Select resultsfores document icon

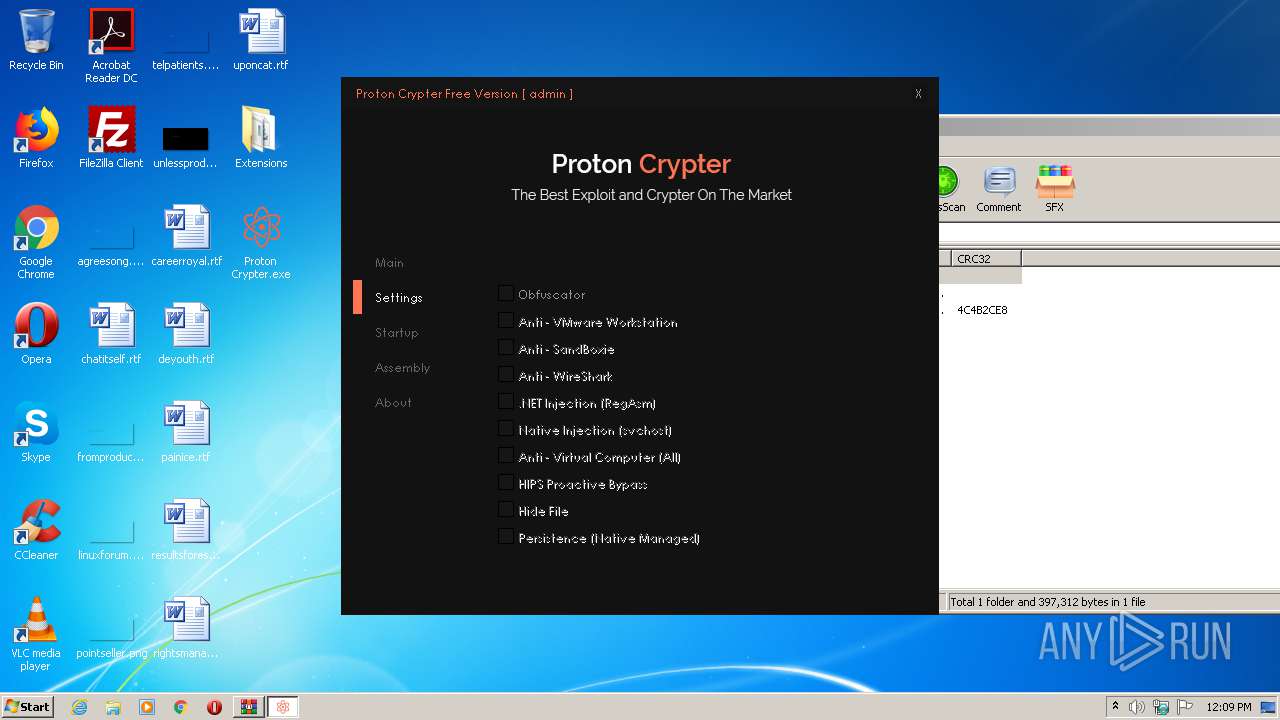[186, 530]
